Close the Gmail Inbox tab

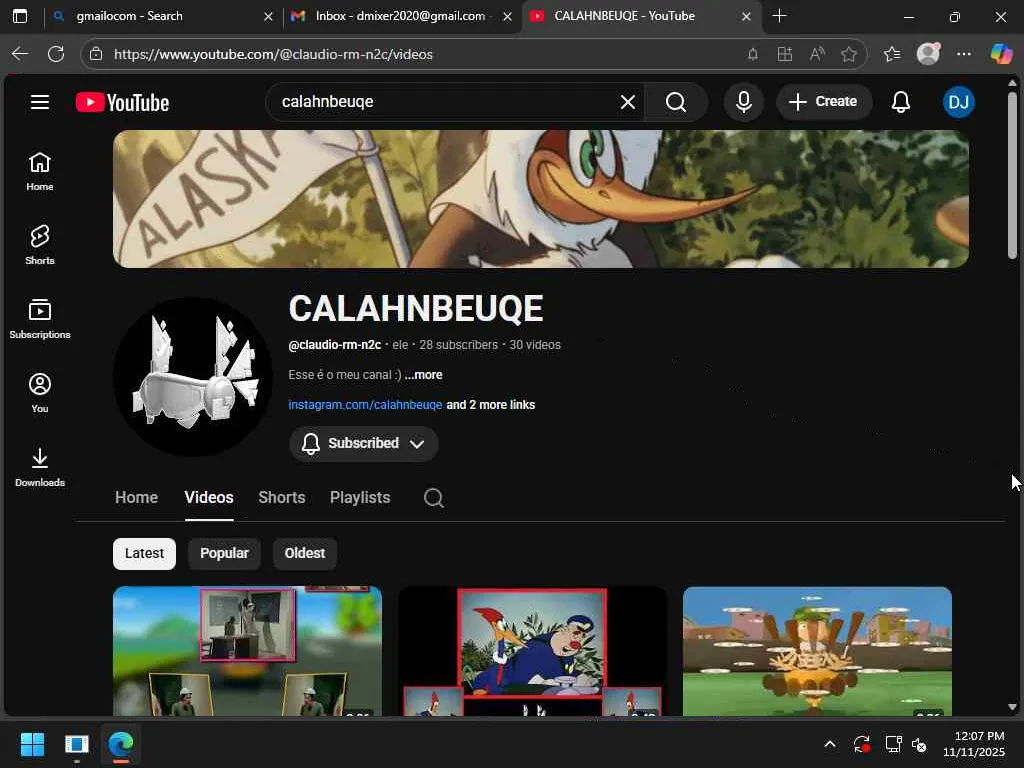pos(507,16)
